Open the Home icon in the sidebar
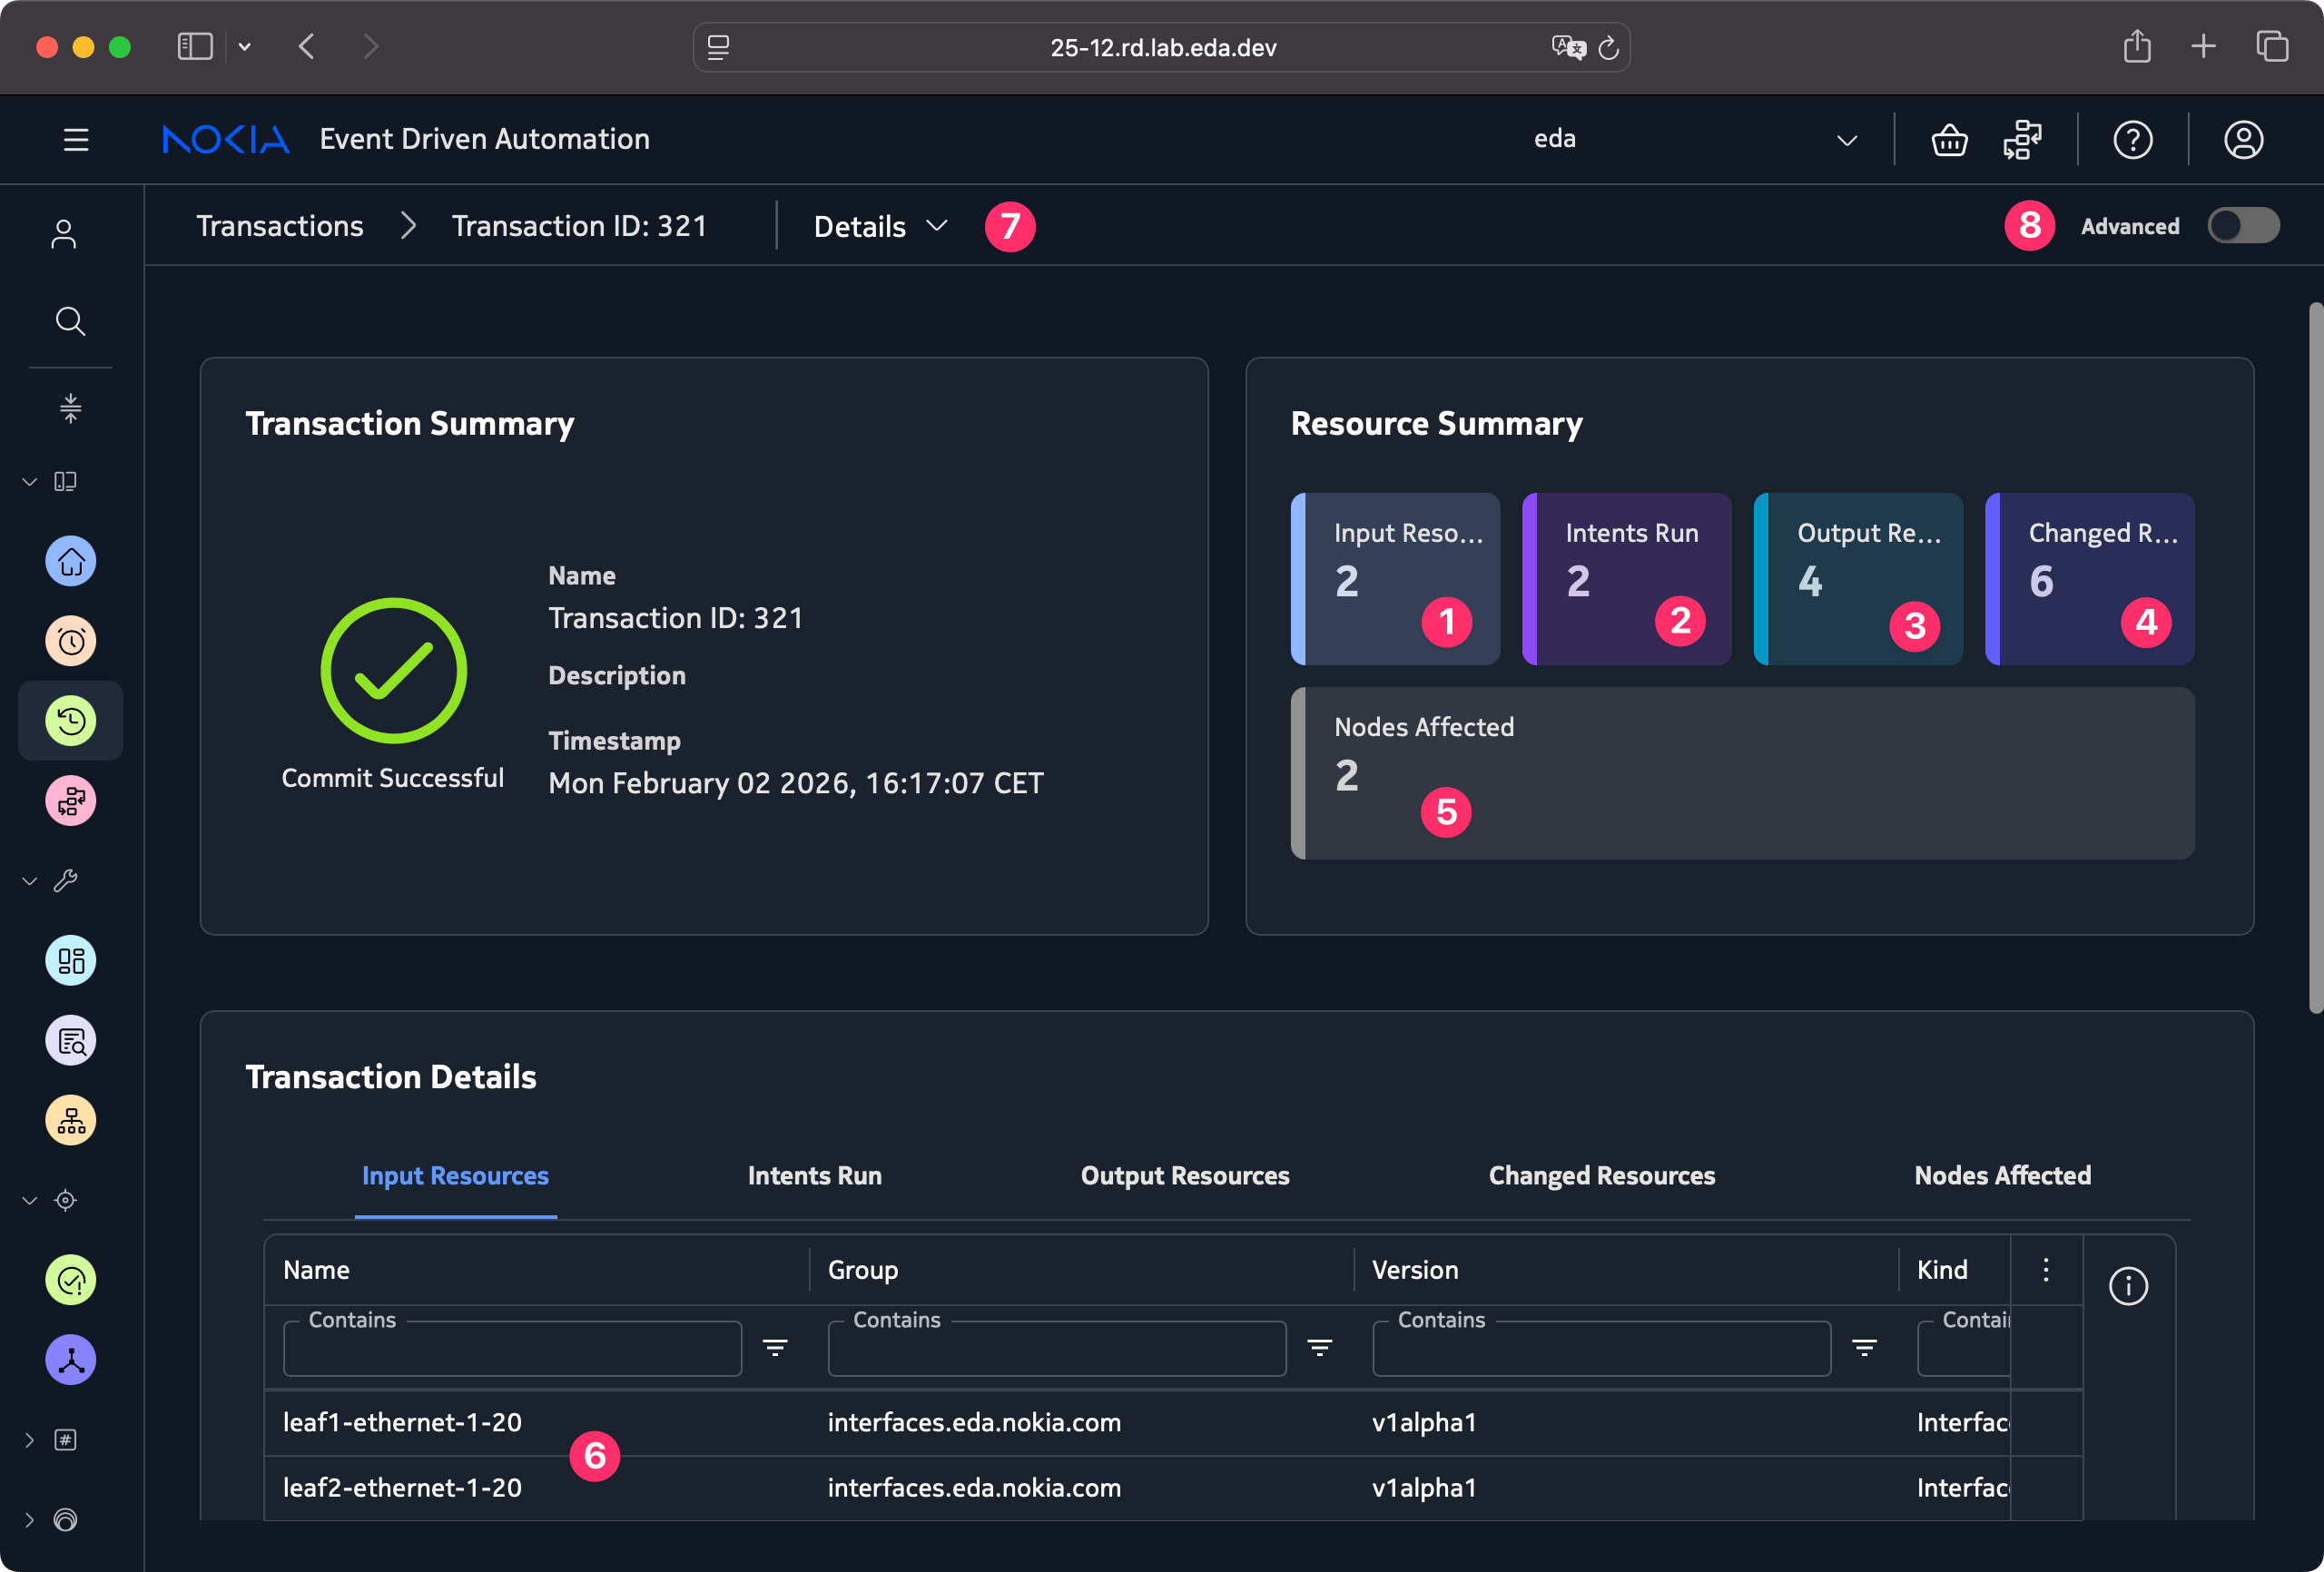 [x=71, y=561]
